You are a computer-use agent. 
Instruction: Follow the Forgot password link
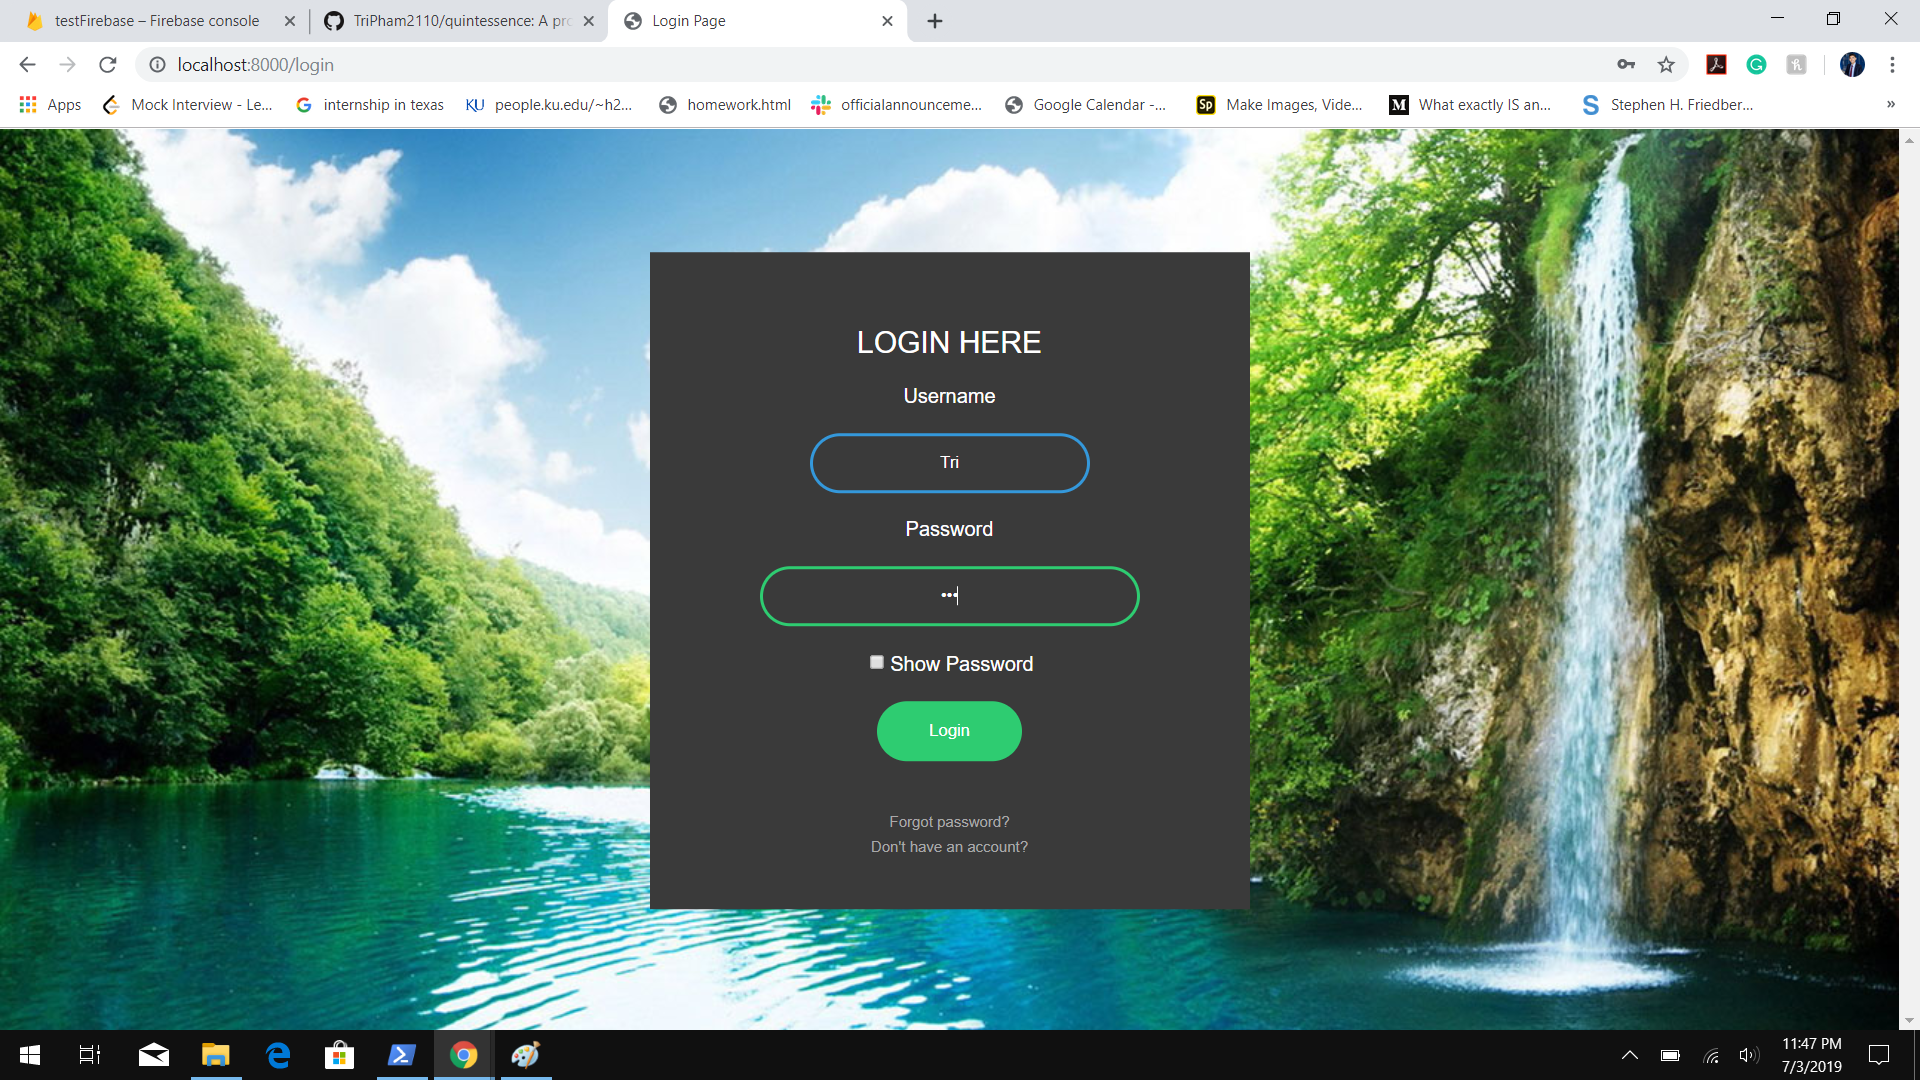click(949, 822)
